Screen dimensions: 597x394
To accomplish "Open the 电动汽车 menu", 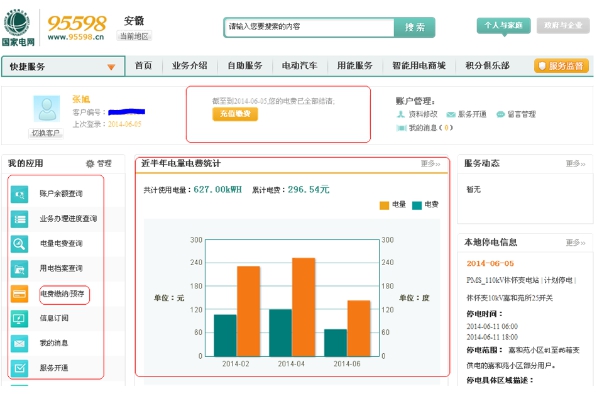I will [300, 66].
